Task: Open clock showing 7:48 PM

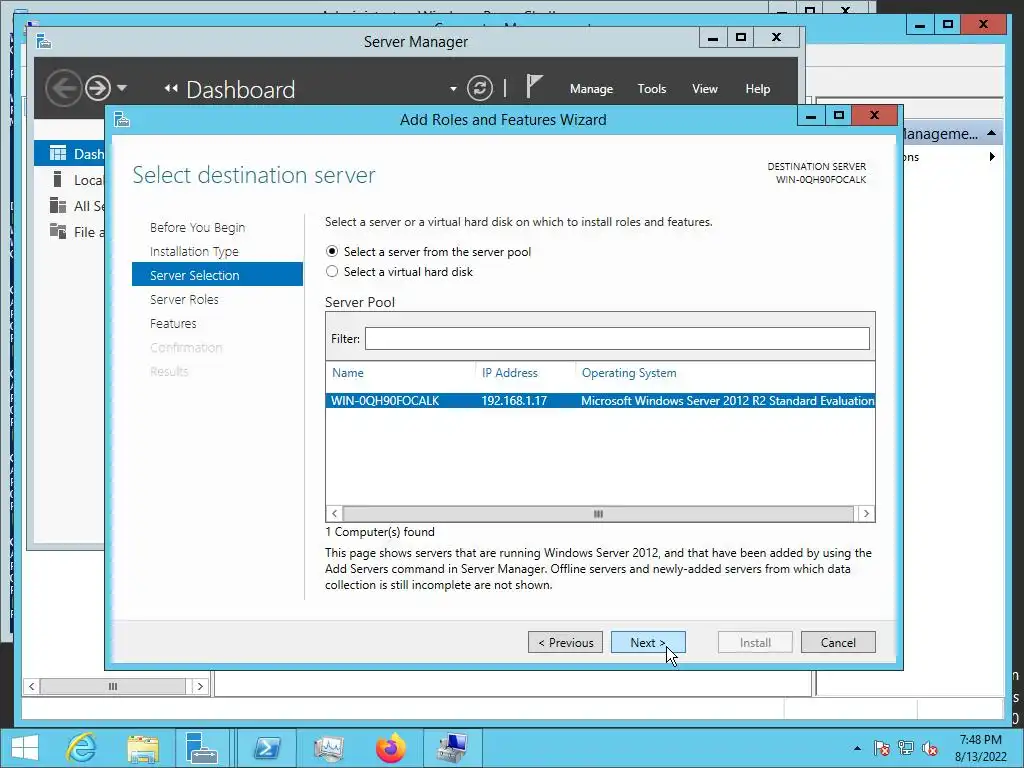Action: [980, 748]
